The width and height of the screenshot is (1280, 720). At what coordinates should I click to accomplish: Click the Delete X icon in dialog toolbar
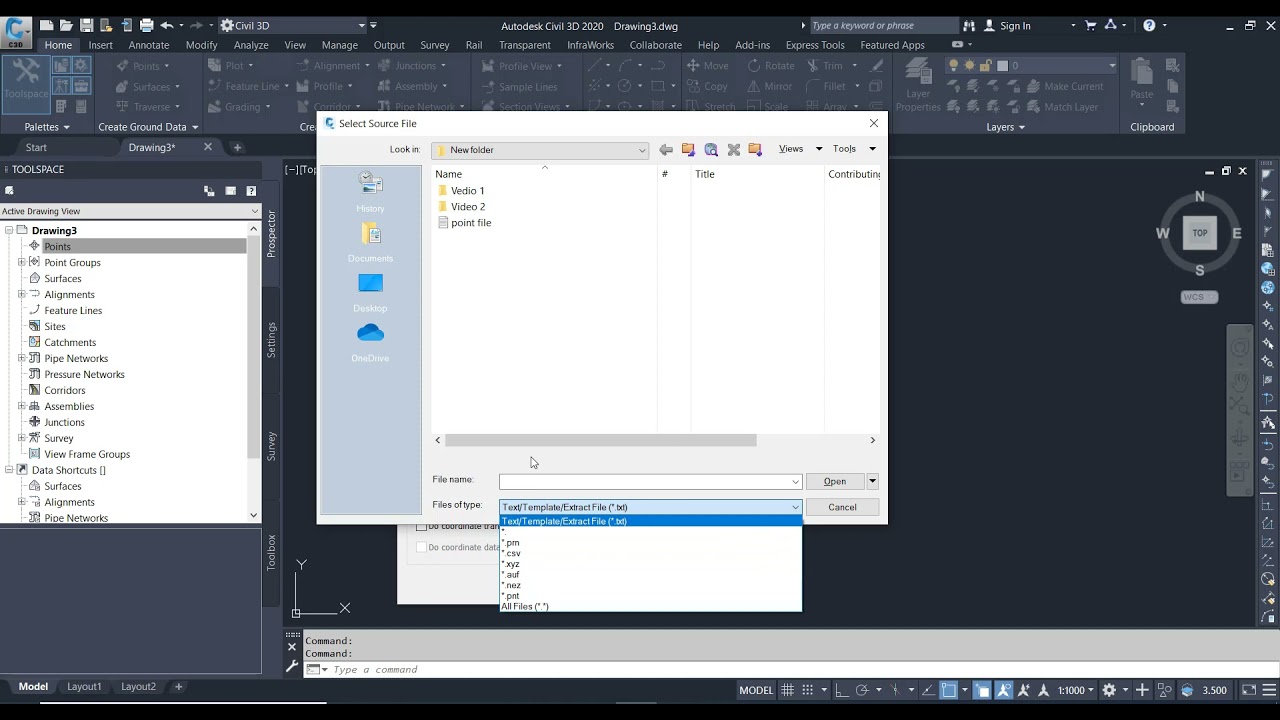coord(733,150)
